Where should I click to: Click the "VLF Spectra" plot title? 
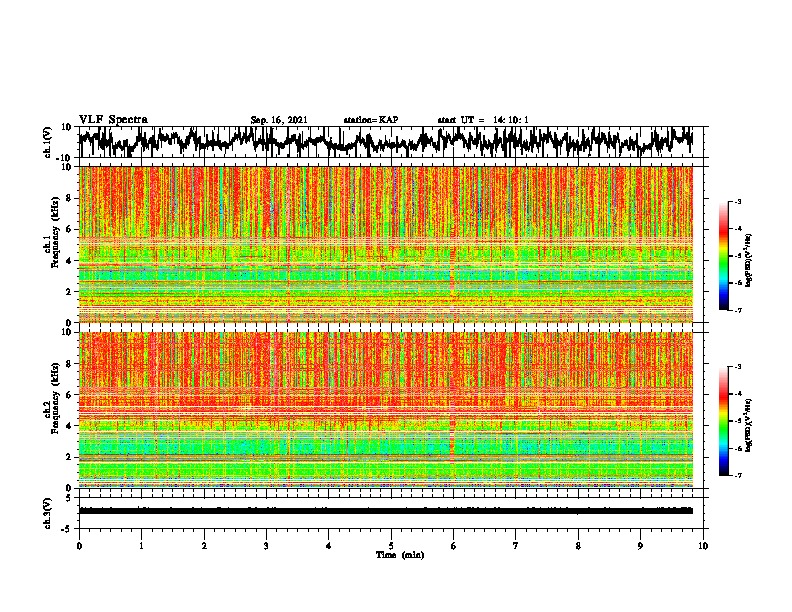[114, 120]
